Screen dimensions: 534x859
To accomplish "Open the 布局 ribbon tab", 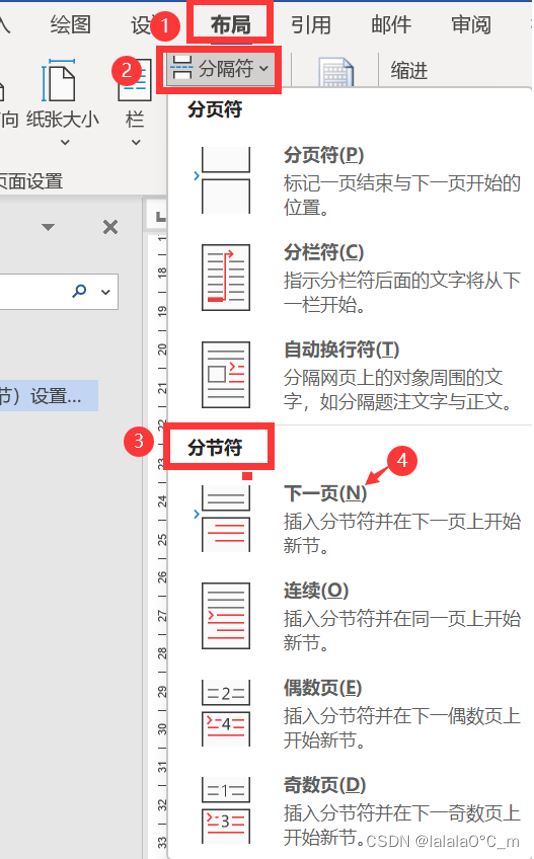I will pos(231,24).
